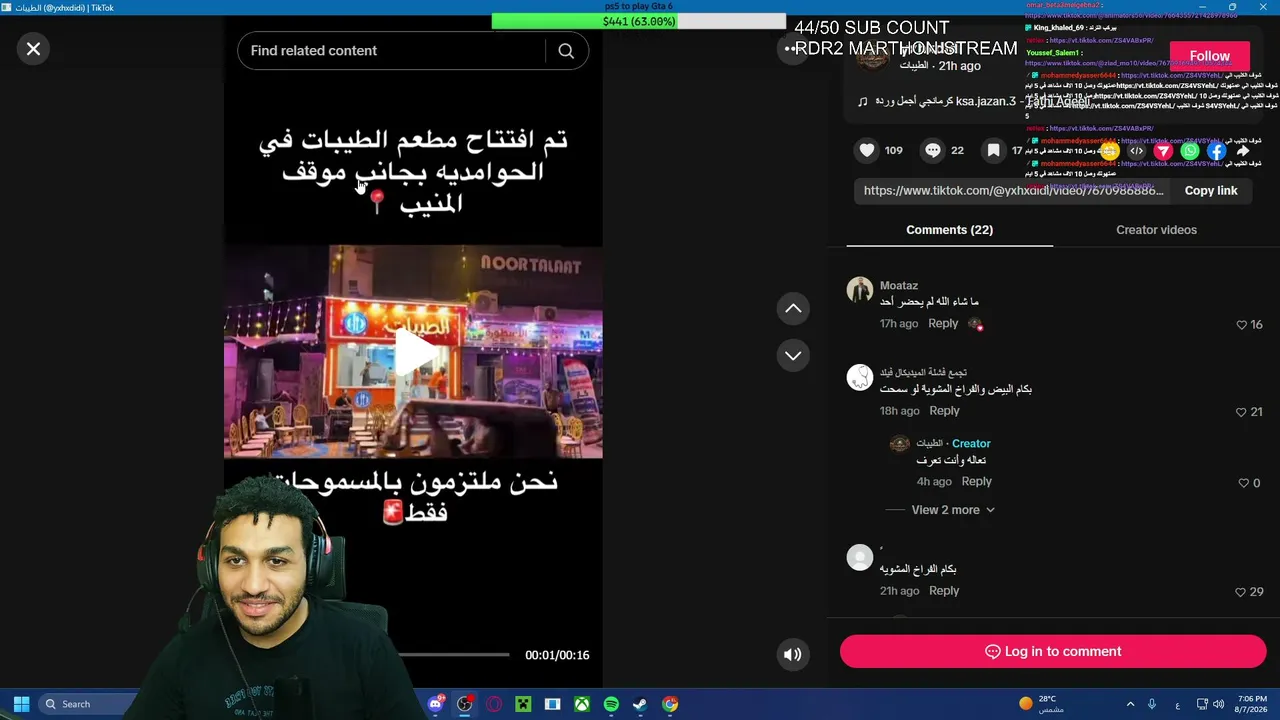Viewport: 1280px width, 720px height.
Task: Copy the video link
Action: [x=1211, y=191]
